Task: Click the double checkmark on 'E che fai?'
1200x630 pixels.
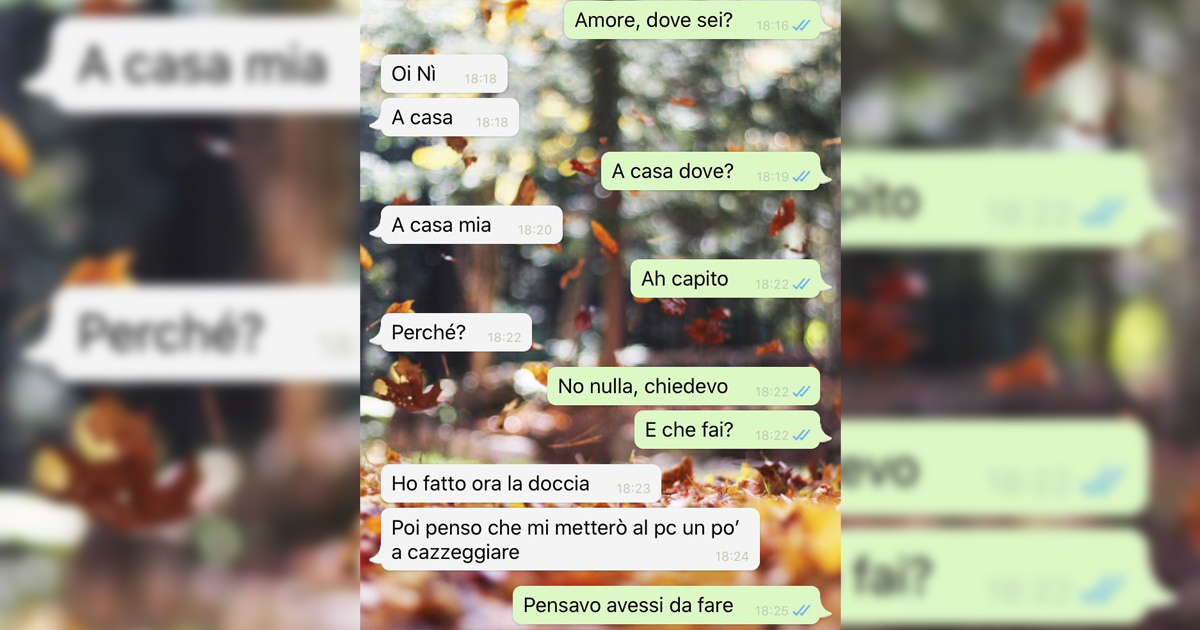Action: point(802,436)
